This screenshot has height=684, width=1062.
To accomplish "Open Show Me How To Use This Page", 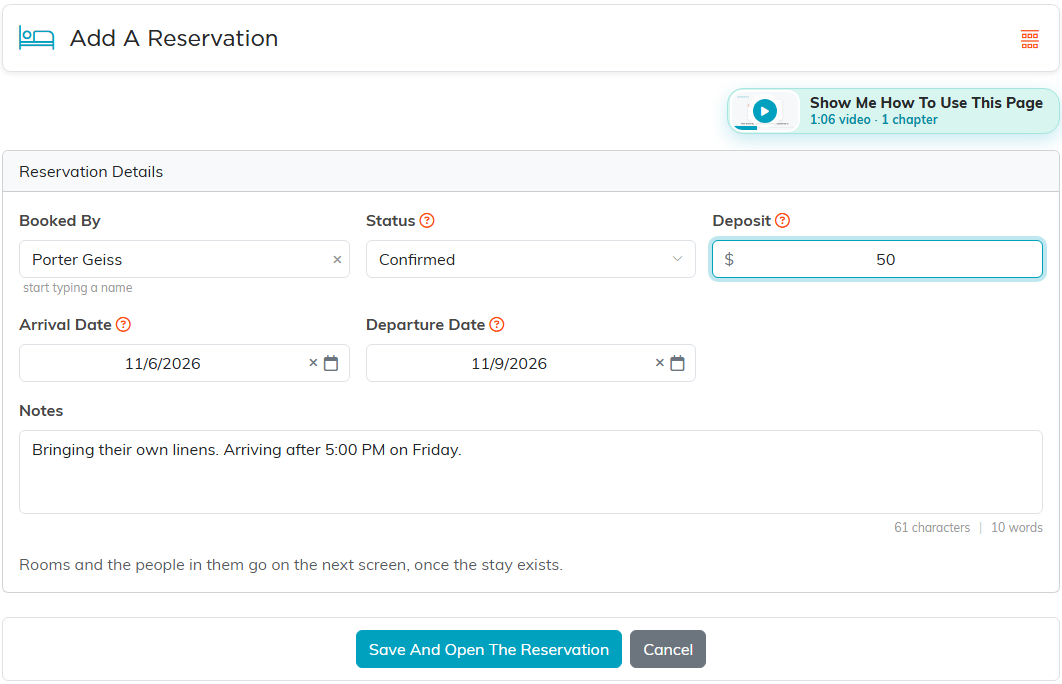I will (x=893, y=111).
